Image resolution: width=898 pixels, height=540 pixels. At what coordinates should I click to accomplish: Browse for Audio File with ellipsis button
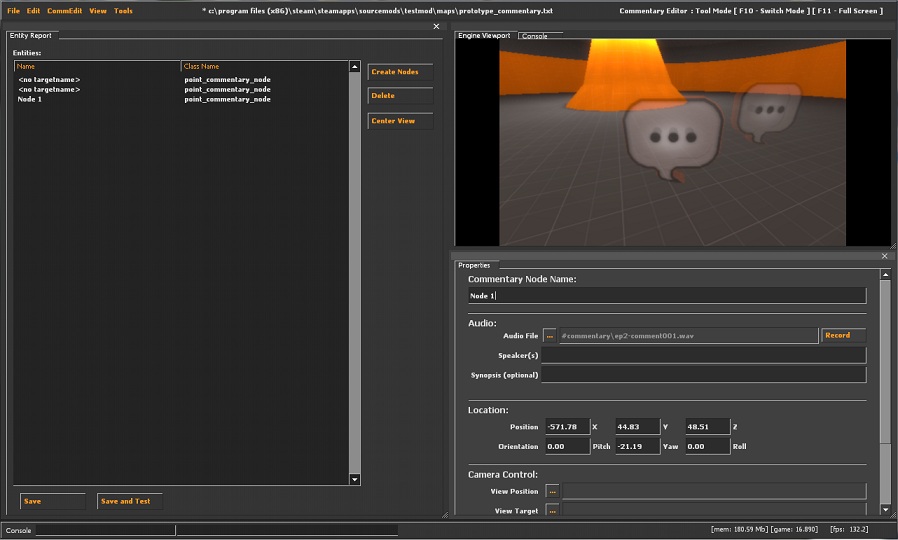tap(550, 336)
